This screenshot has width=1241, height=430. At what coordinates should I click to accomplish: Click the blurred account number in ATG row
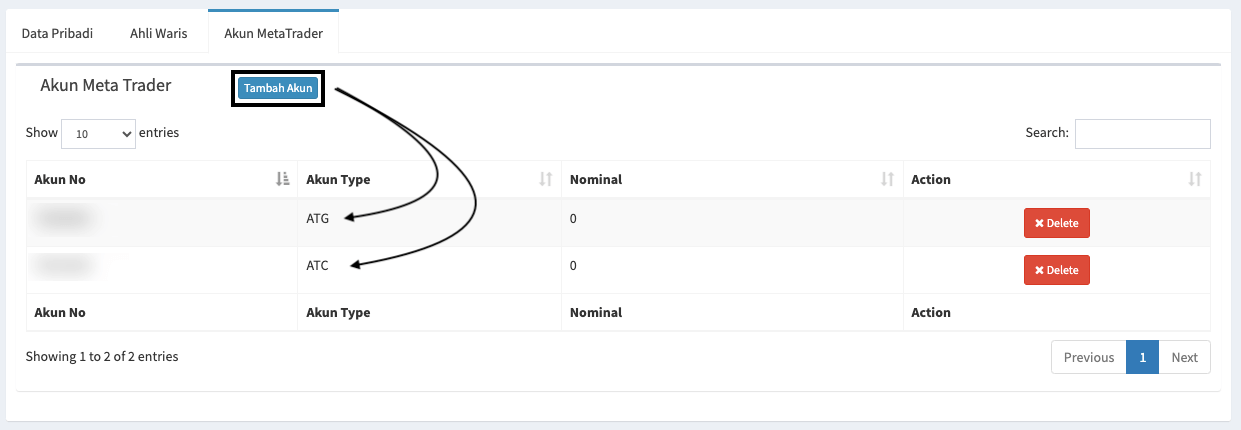(x=64, y=218)
